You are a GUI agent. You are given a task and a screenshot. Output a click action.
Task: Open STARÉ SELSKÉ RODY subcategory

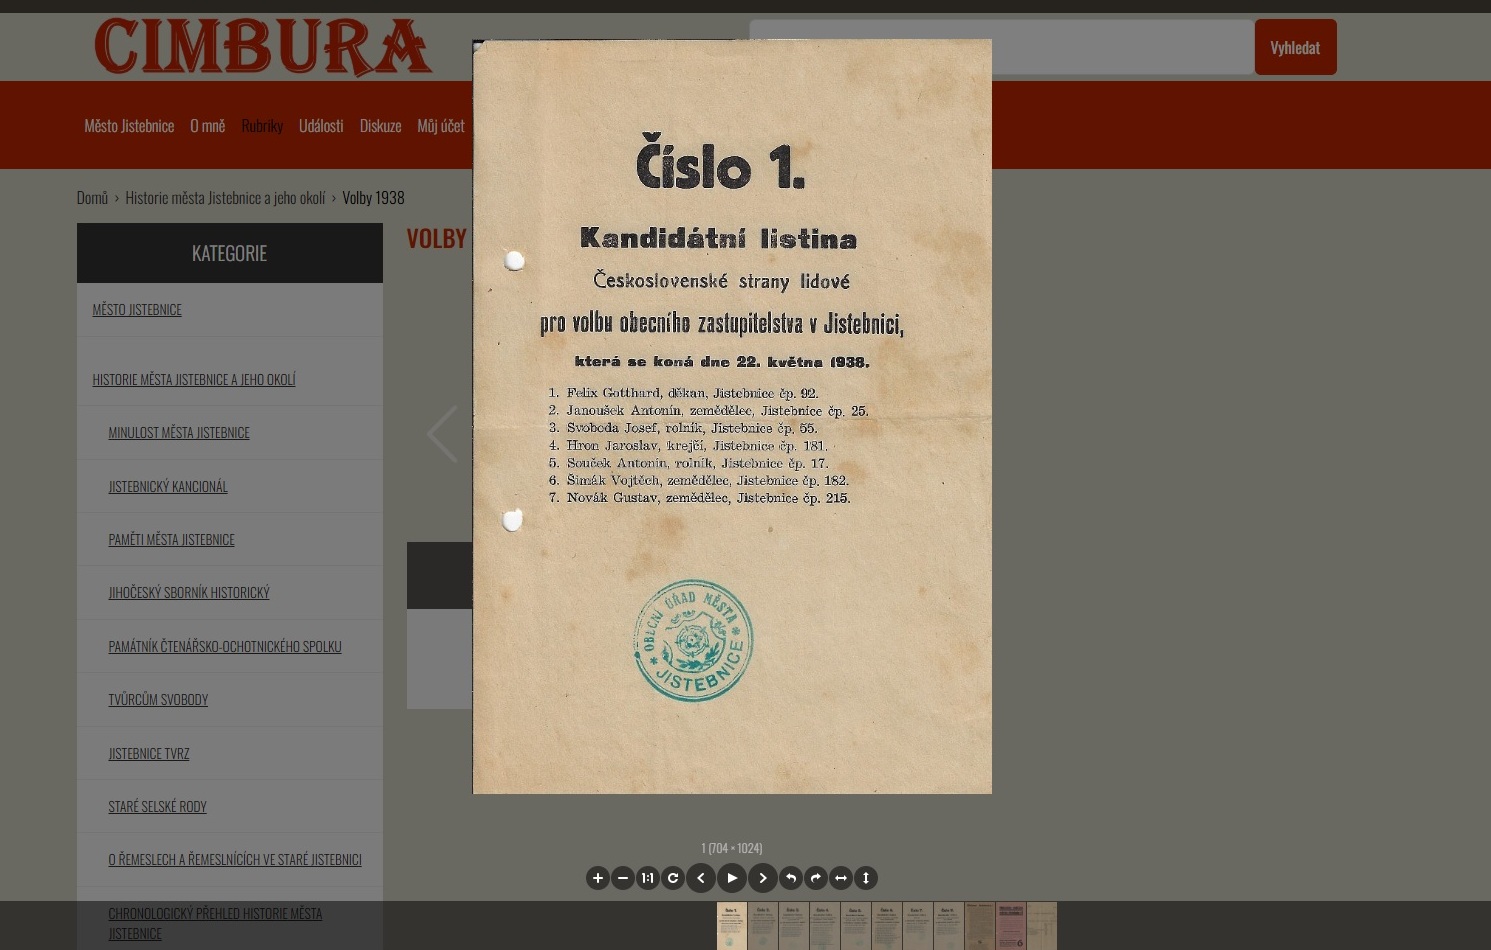click(x=157, y=807)
